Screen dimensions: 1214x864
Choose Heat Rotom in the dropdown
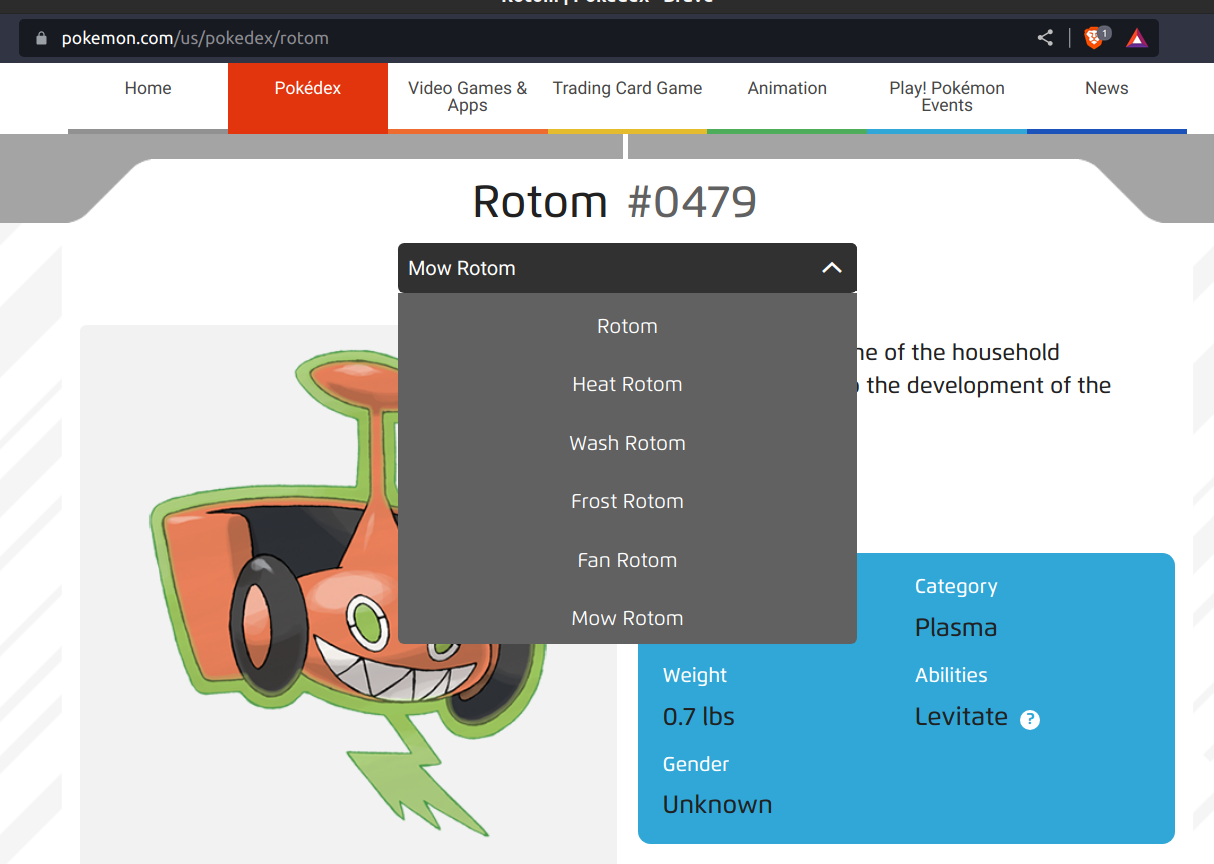tap(627, 384)
